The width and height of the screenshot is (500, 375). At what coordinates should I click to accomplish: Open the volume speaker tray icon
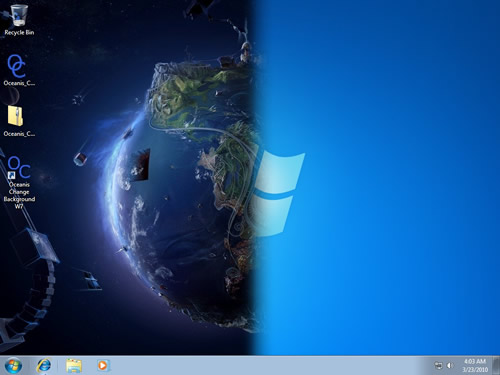click(450, 366)
